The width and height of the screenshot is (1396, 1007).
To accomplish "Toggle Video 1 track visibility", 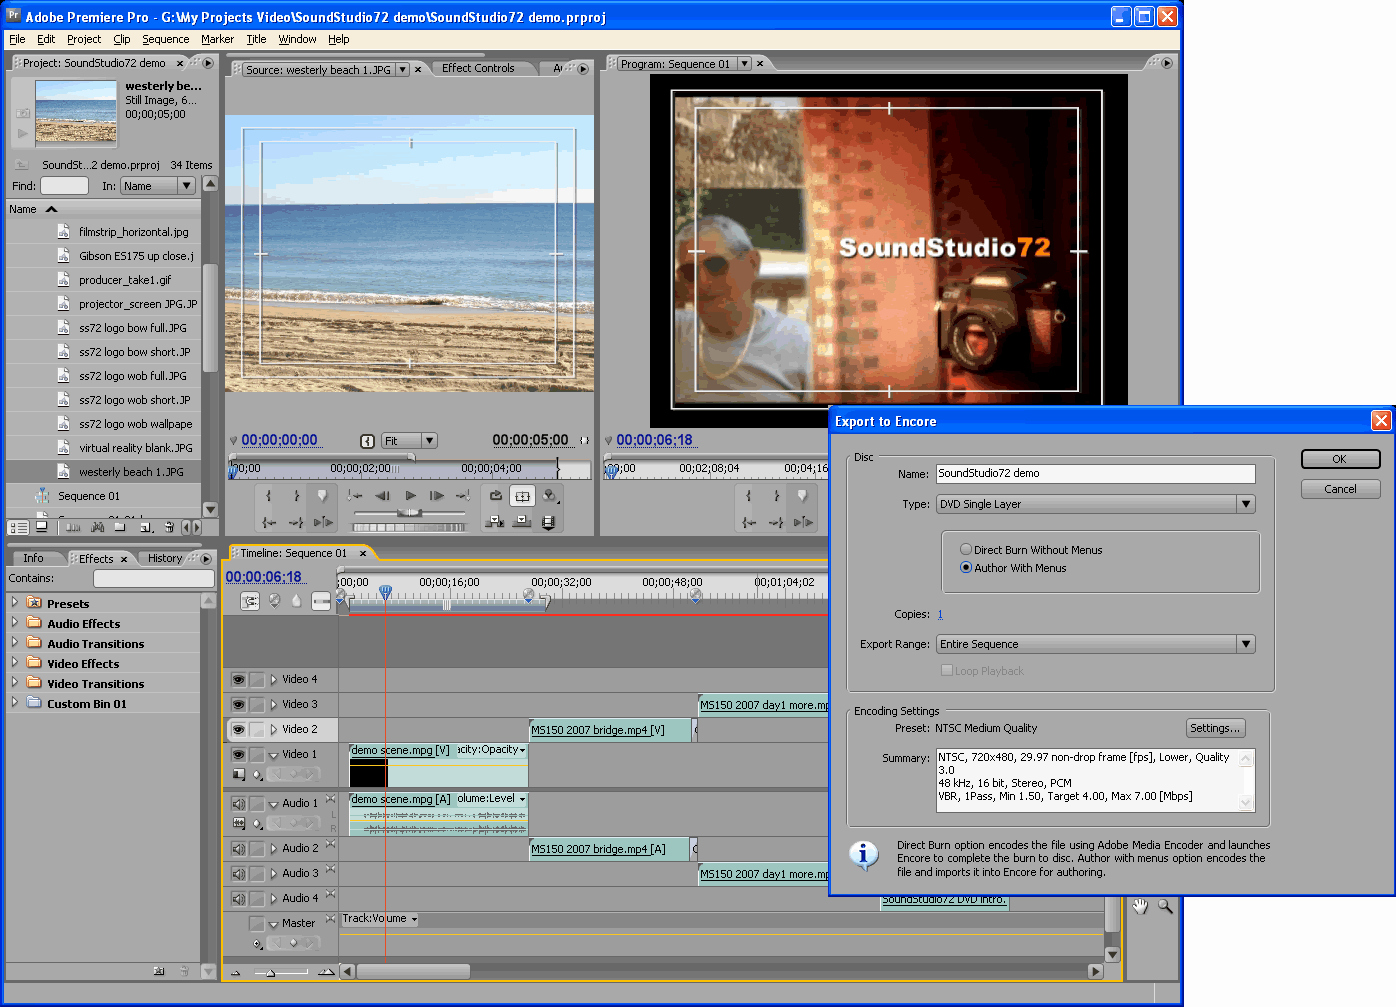I will (238, 754).
